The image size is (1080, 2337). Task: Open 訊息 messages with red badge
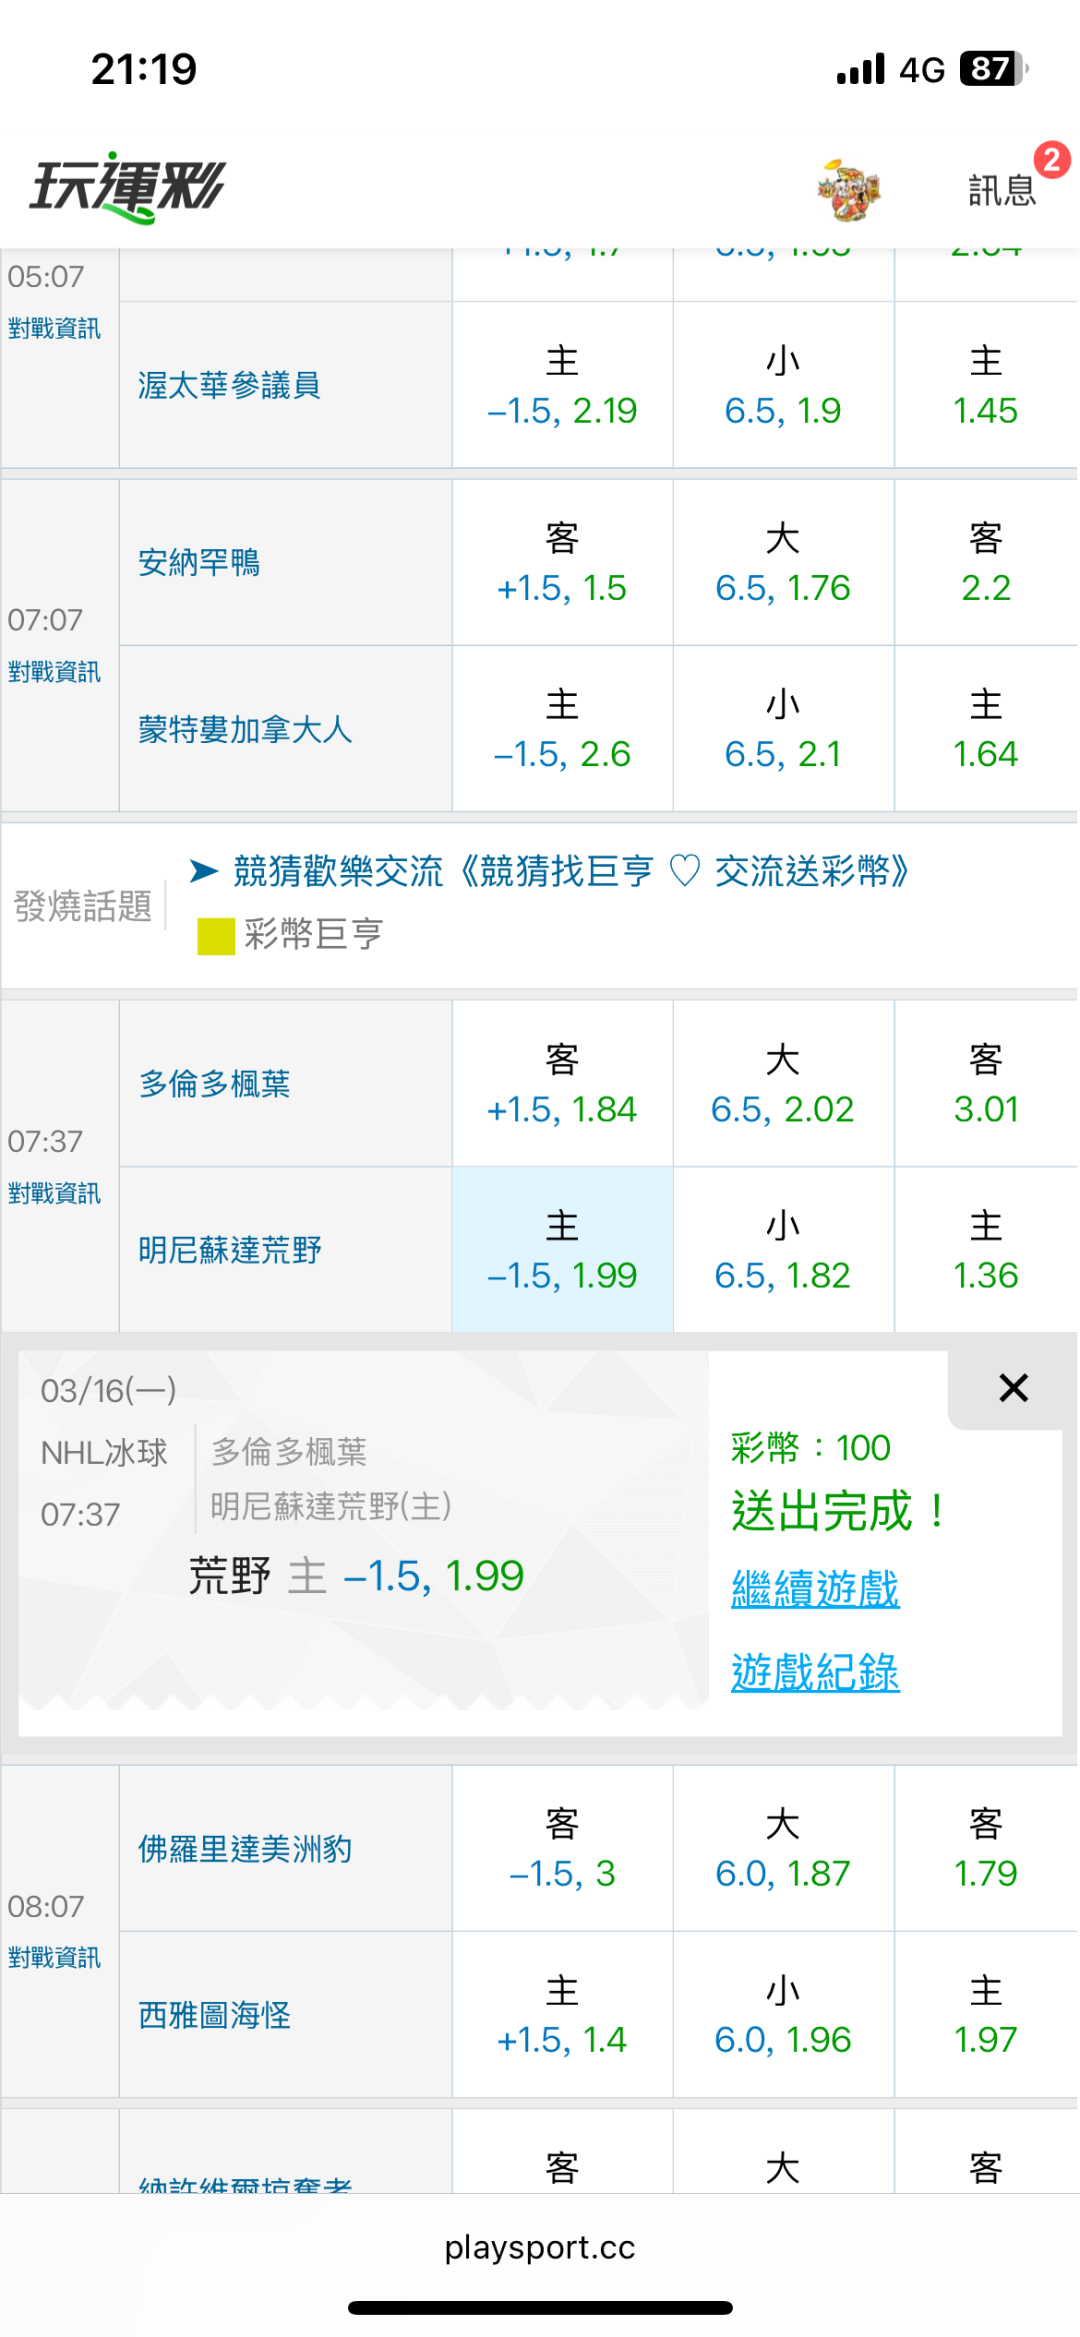pyautogui.click(x=1003, y=189)
